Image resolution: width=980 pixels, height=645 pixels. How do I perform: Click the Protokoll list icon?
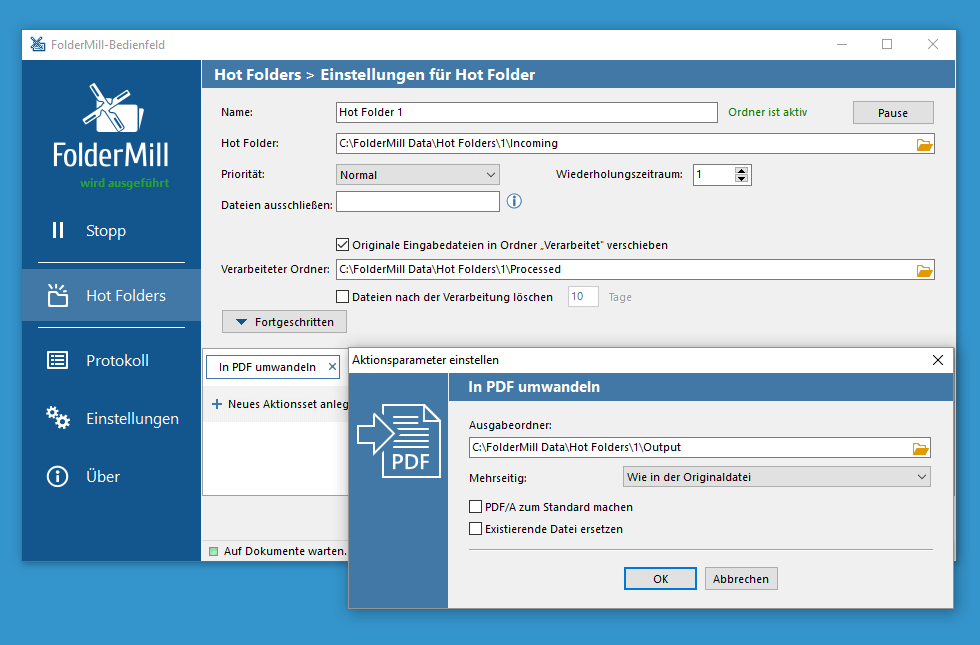(58, 360)
